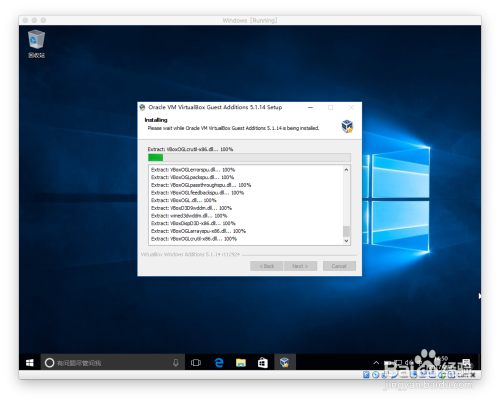Select log row VBoxOGLerrorspu.dll
Screen dimensions: 500x402
pyautogui.click(x=193, y=170)
